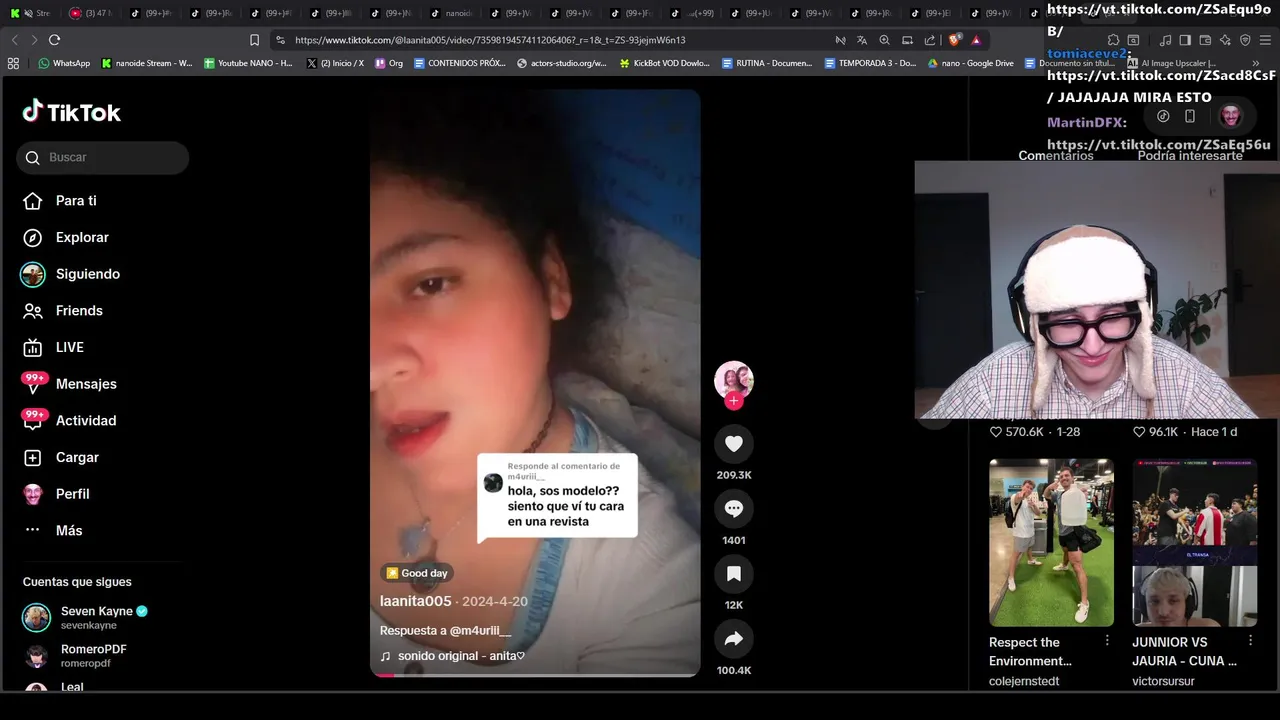The image size is (1280, 720).
Task: Click the translate icon in the address bar
Action: click(x=862, y=40)
